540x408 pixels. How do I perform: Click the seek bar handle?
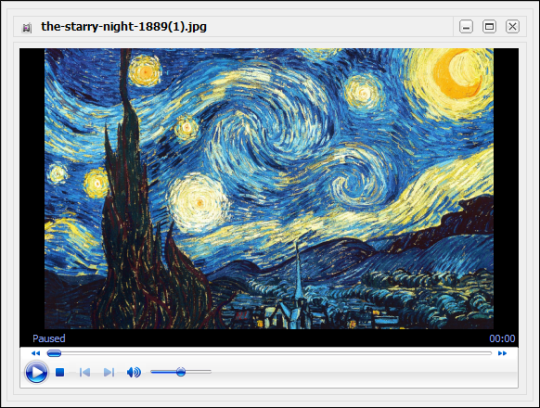54,353
